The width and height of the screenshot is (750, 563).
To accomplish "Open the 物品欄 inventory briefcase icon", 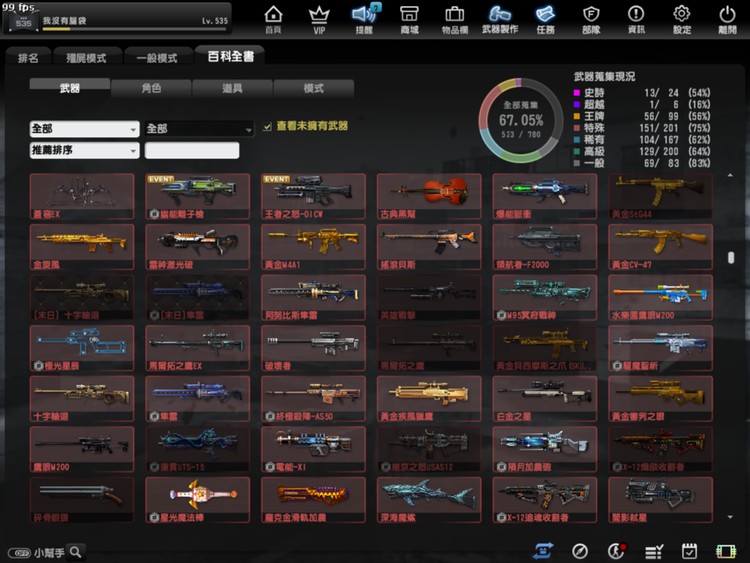I will coord(454,18).
